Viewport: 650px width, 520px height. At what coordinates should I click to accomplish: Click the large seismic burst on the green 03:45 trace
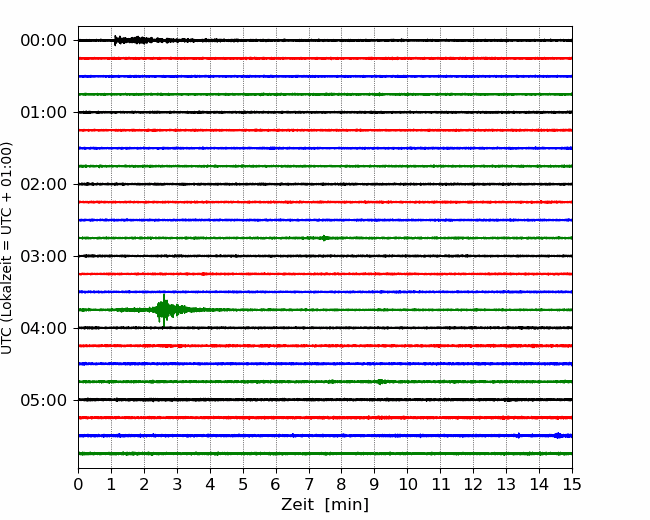(x=163, y=310)
